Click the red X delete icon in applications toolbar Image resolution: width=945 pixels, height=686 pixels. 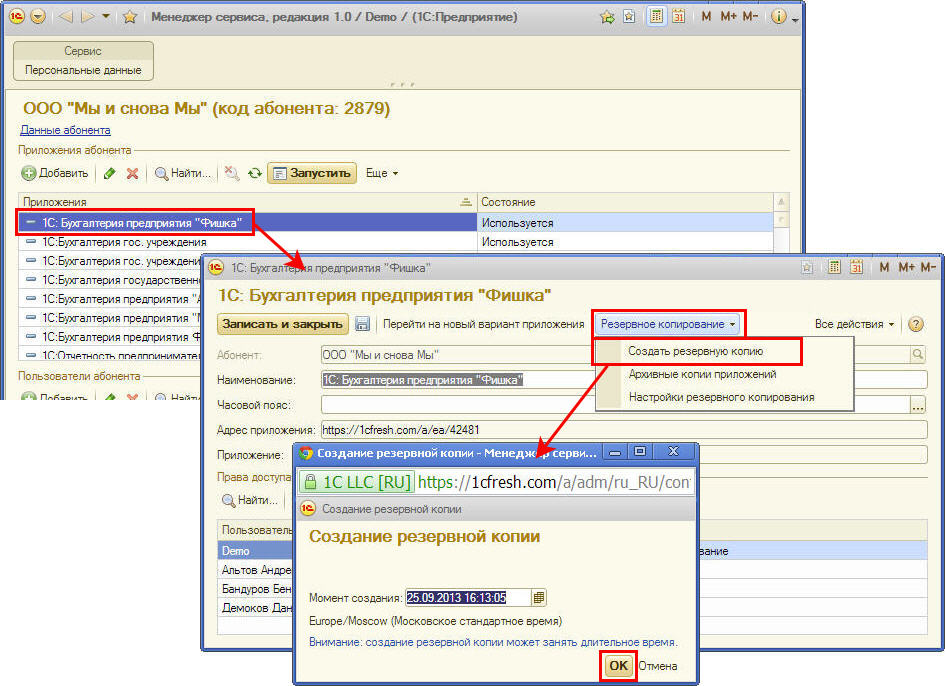coord(133,174)
